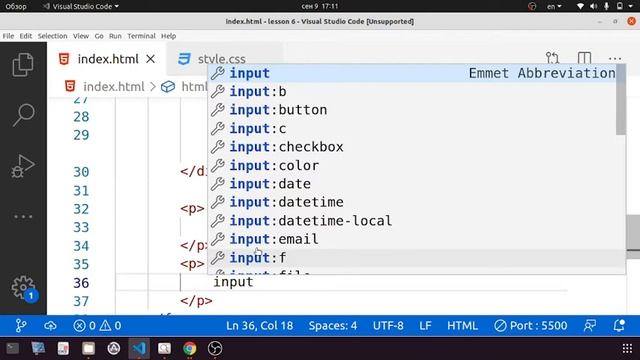This screenshot has height=360, width=640.
Task: Choose the input:b suggestion
Action: pos(413,92)
